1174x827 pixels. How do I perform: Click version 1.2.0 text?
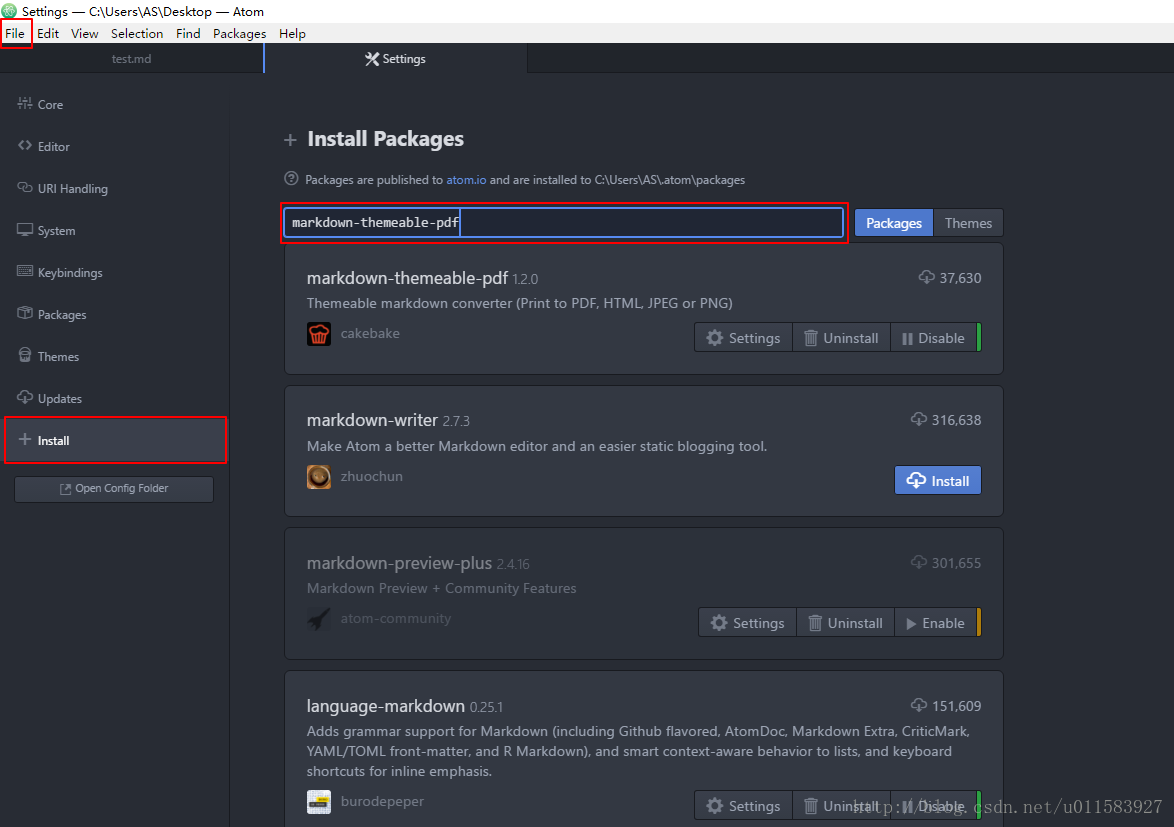pyautogui.click(x=525, y=279)
